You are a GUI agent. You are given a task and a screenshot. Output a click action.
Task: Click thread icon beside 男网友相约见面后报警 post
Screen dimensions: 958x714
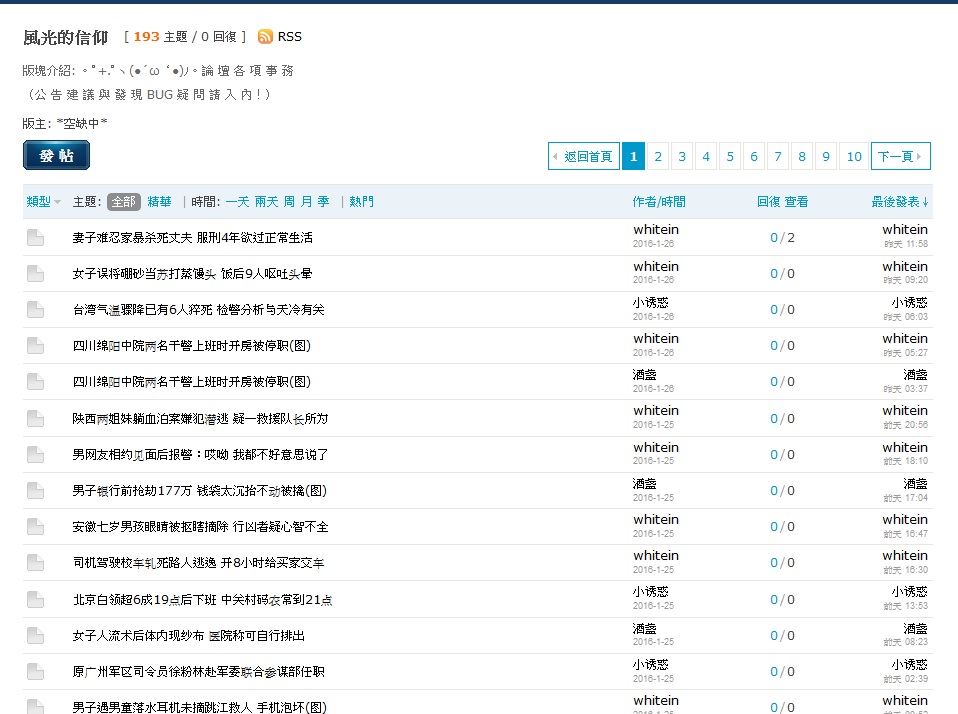coord(36,454)
